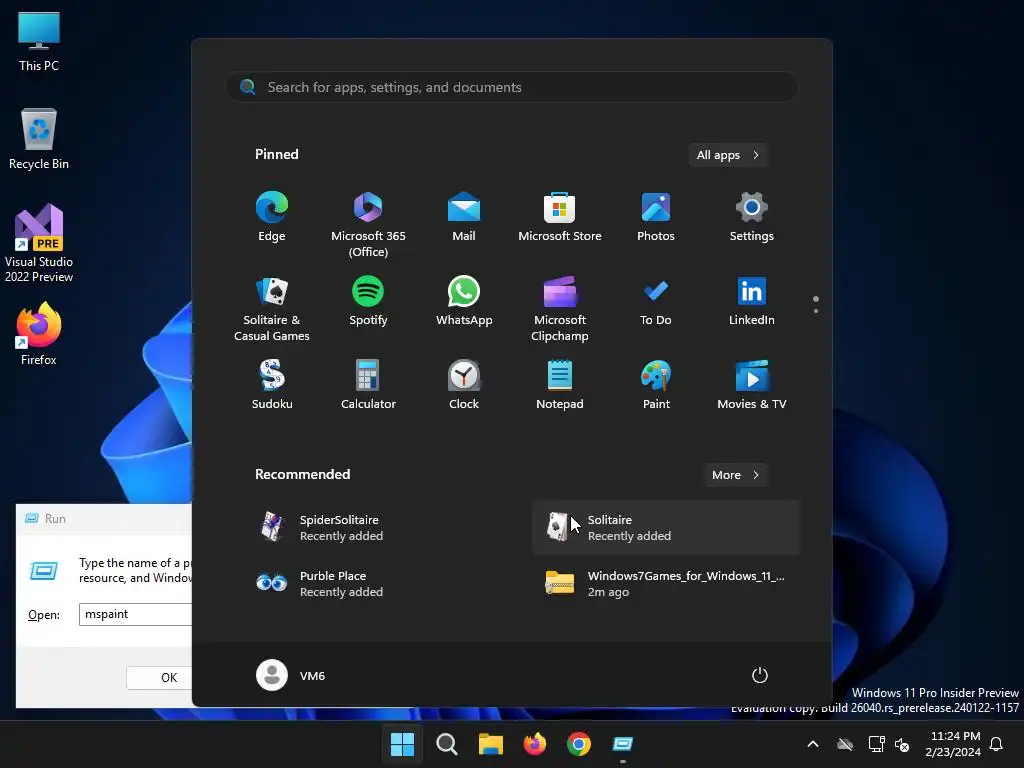Click OK in the Run dialog
This screenshot has height=768, width=1024.
pyautogui.click(x=160, y=678)
